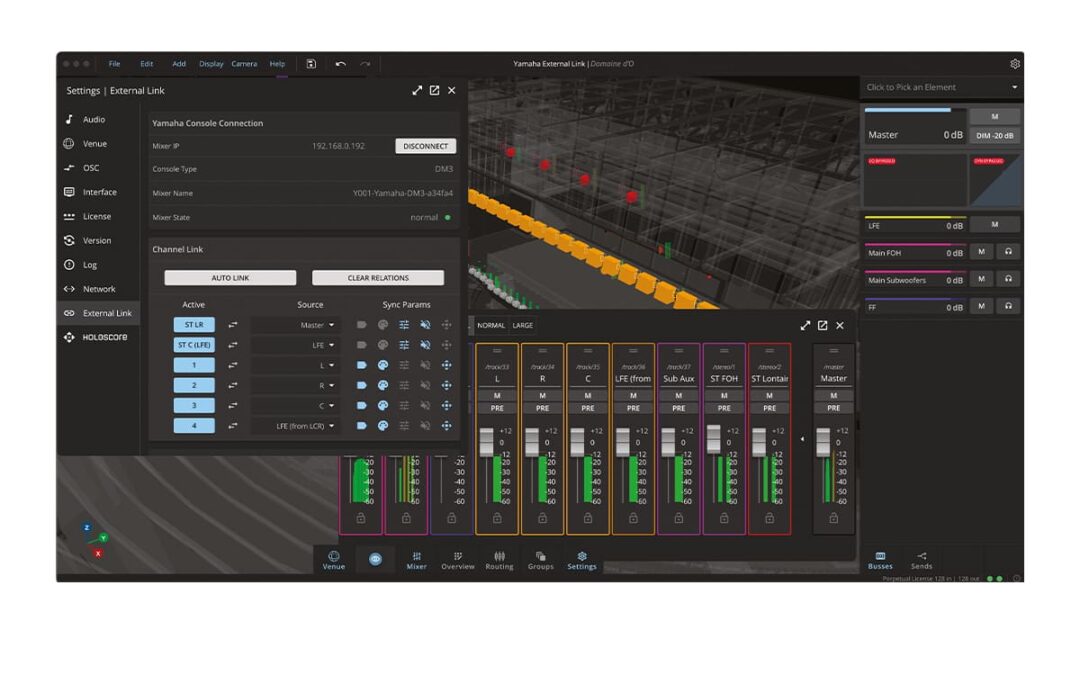Click the undo arrow in top toolbar
The width and height of the screenshot is (1080, 675).
pos(340,64)
